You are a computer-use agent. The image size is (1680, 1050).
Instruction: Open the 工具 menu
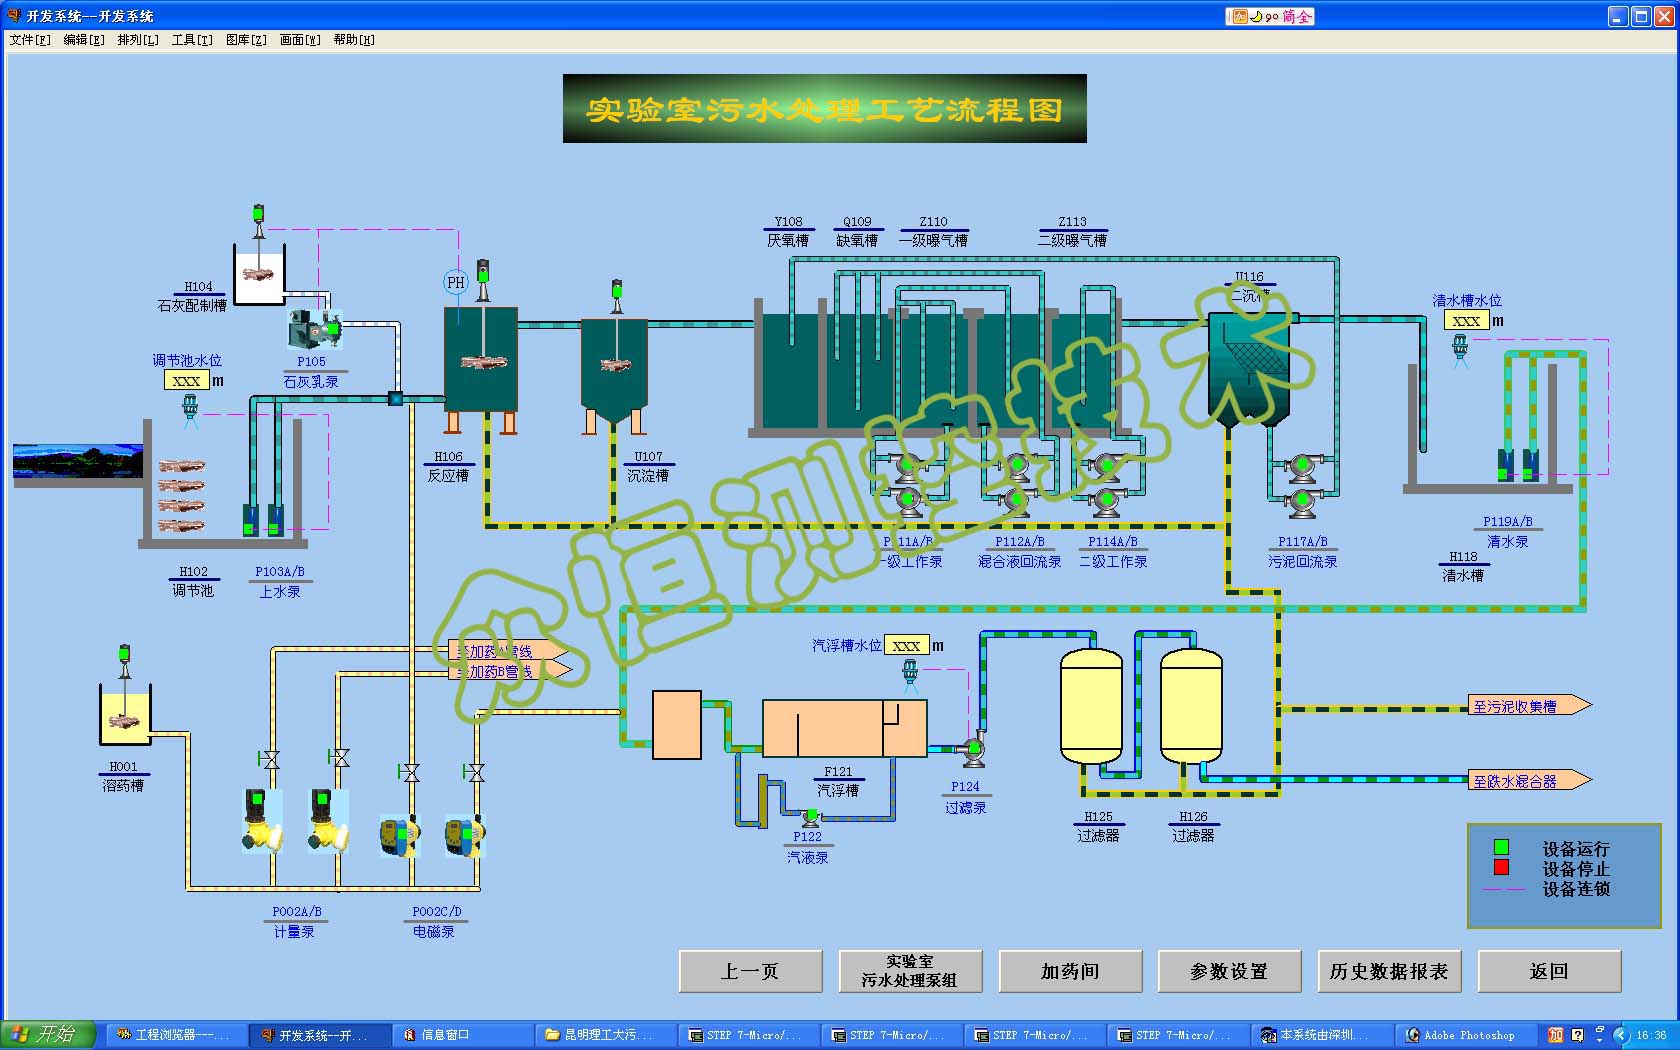pyautogui.click(x=191, y=40)
